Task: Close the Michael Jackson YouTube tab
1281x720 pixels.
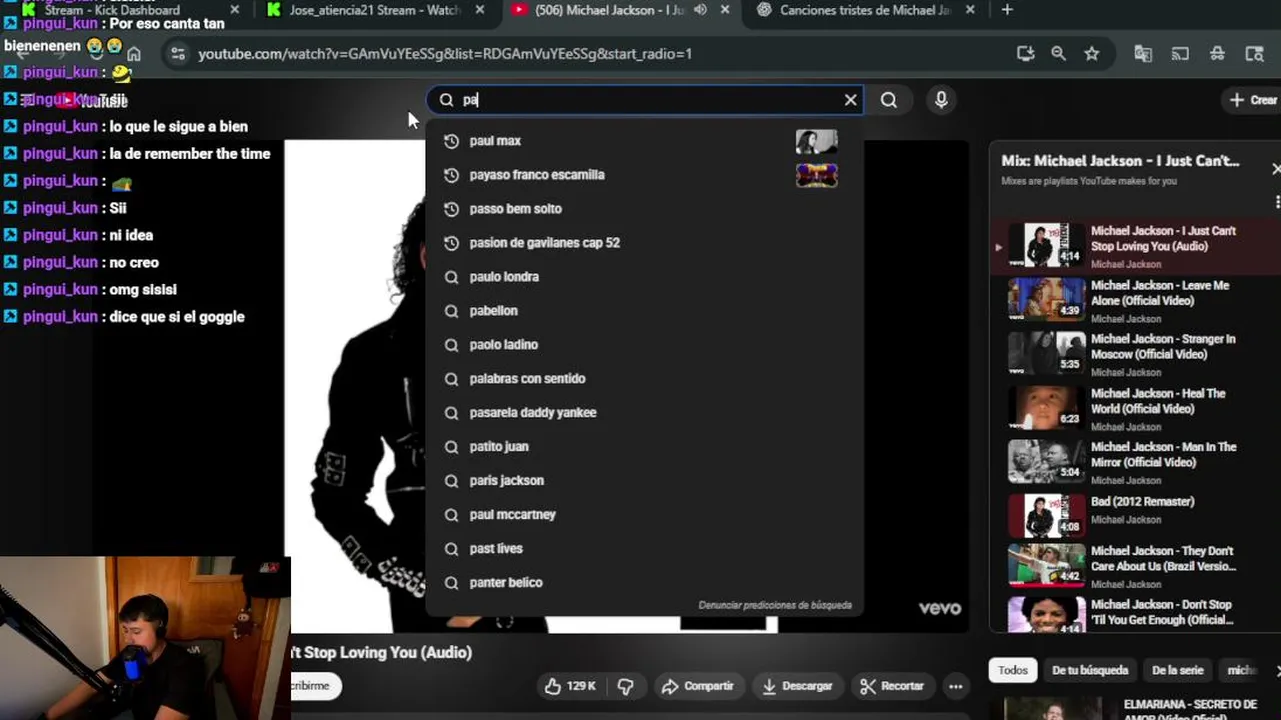Action: 726,10
